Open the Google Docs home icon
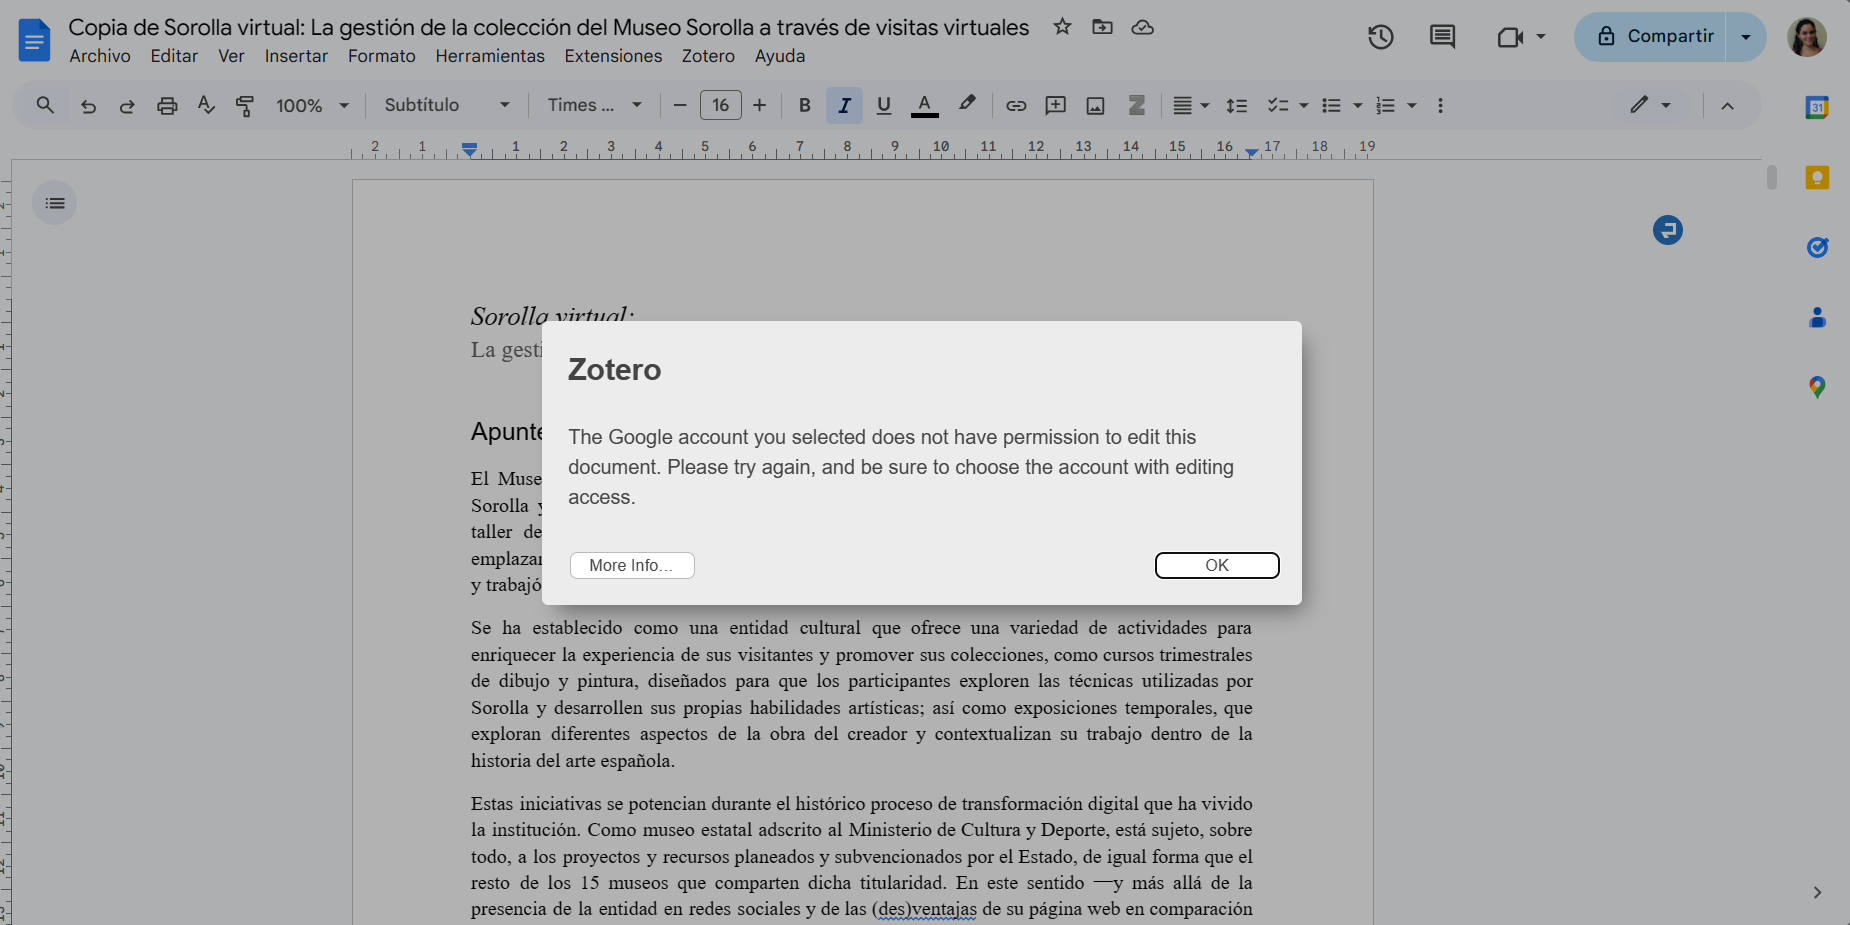This screenshot has width=1850, height=925. point(34,40)
